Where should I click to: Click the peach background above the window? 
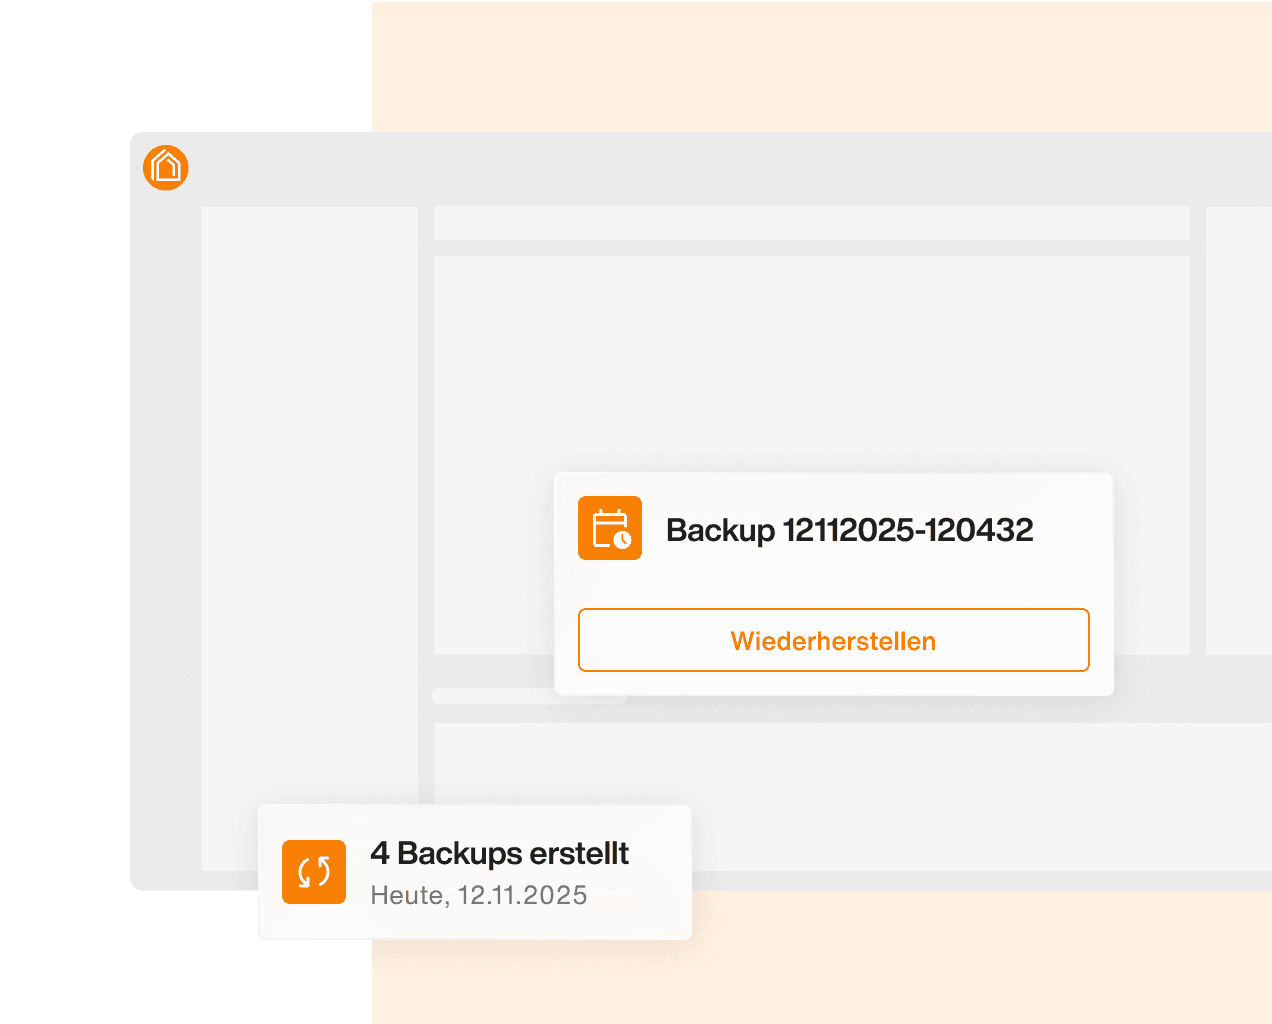822,66
